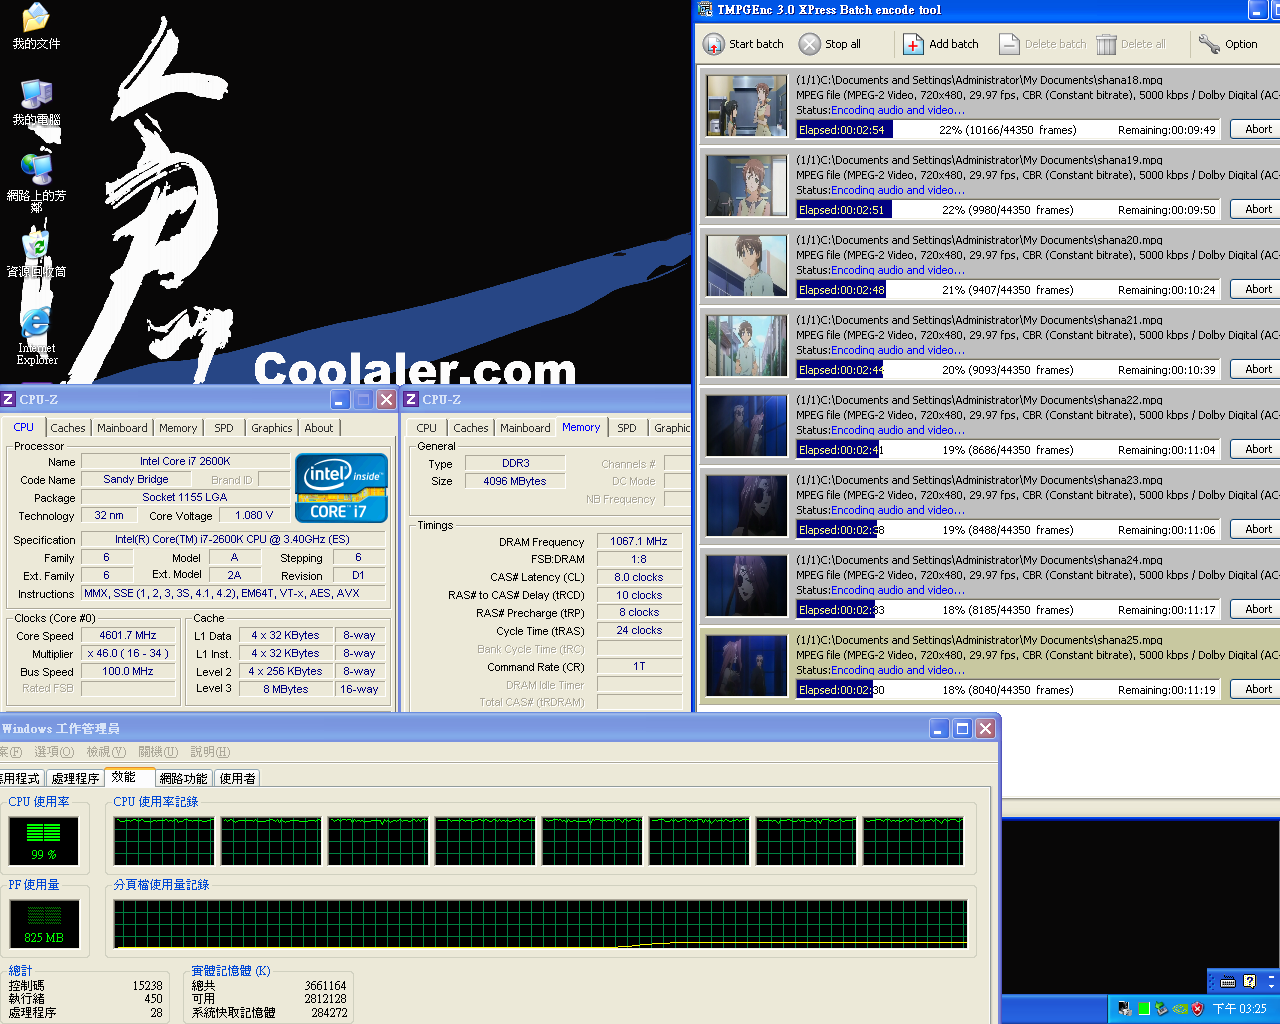This screenshot has width=1280, height=1024.
Task: Open the Memory tab in left CPU-Z
Action: pos(178,428)
